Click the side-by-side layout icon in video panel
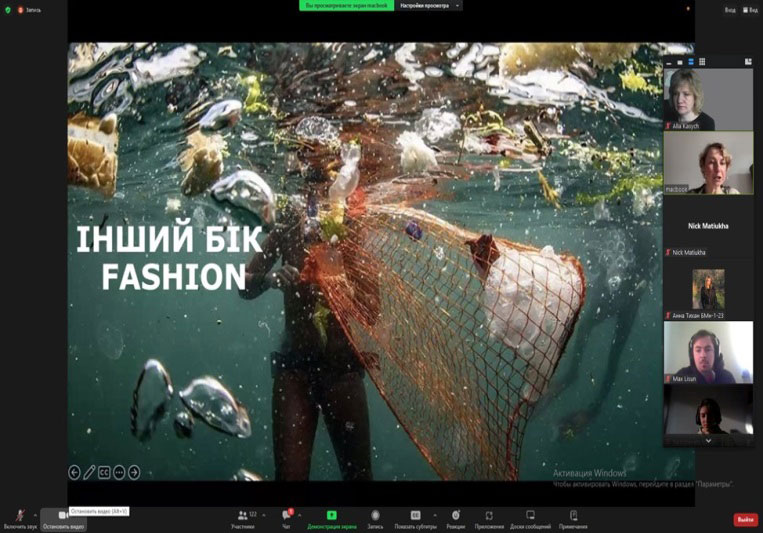Screen dimensions: 763x533 coord(748,62)
